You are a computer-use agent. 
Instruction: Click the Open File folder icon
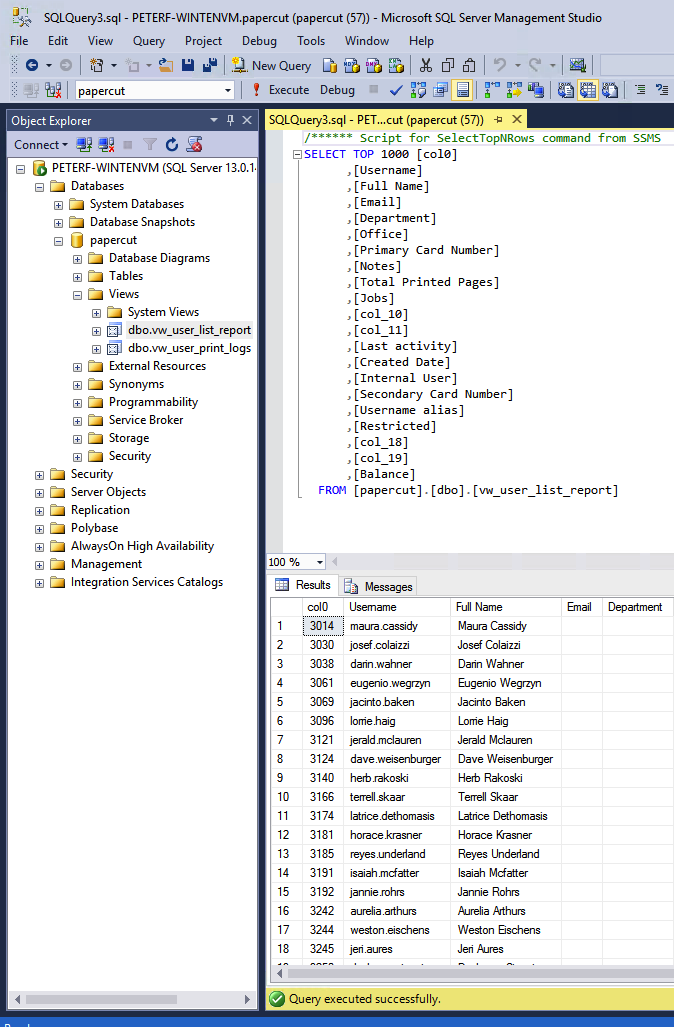(x=166, y=65)
